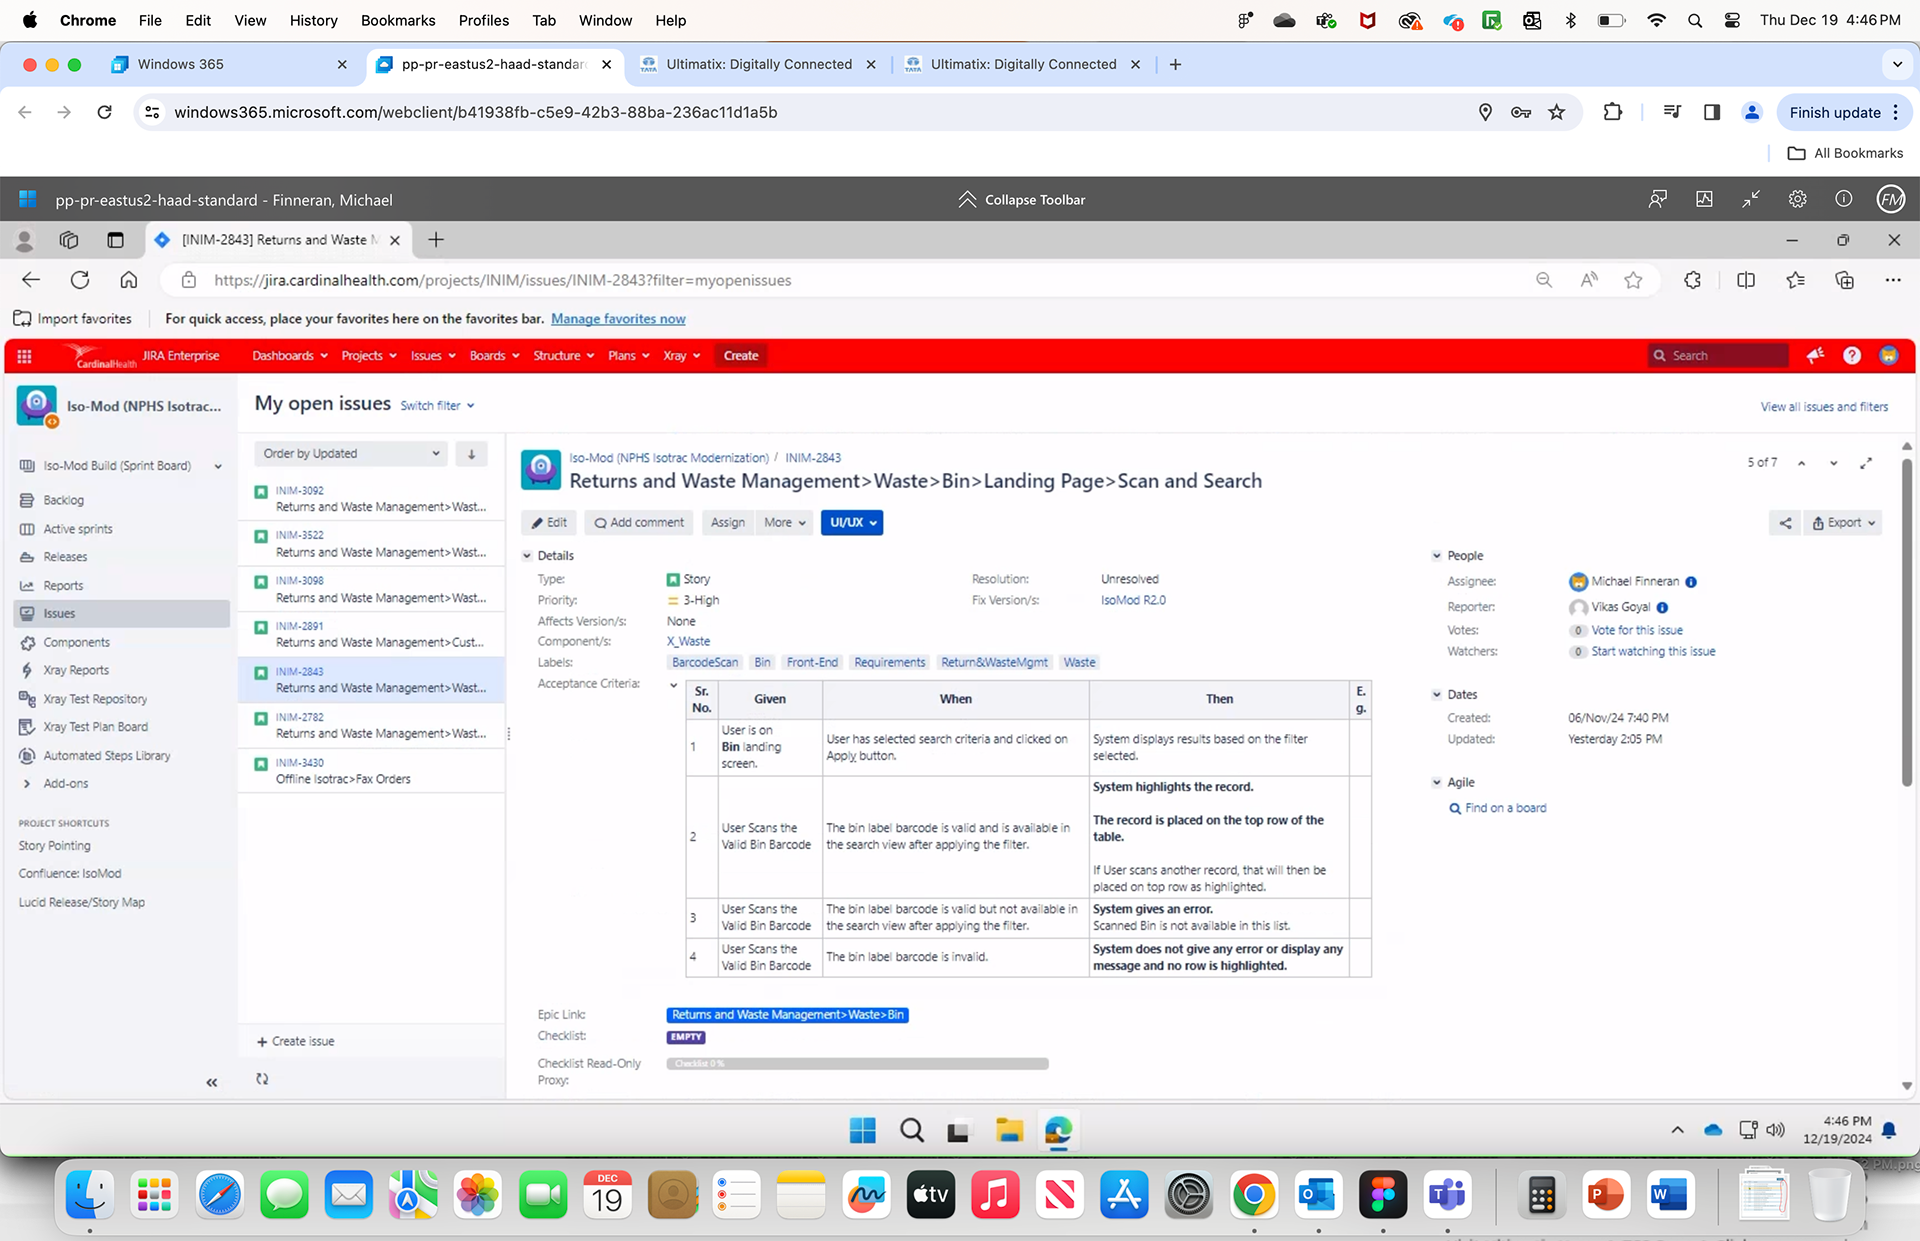This screenshot has width=1920, height=1241.
Task: Collapse the Details section
Action: coord(528,556)
